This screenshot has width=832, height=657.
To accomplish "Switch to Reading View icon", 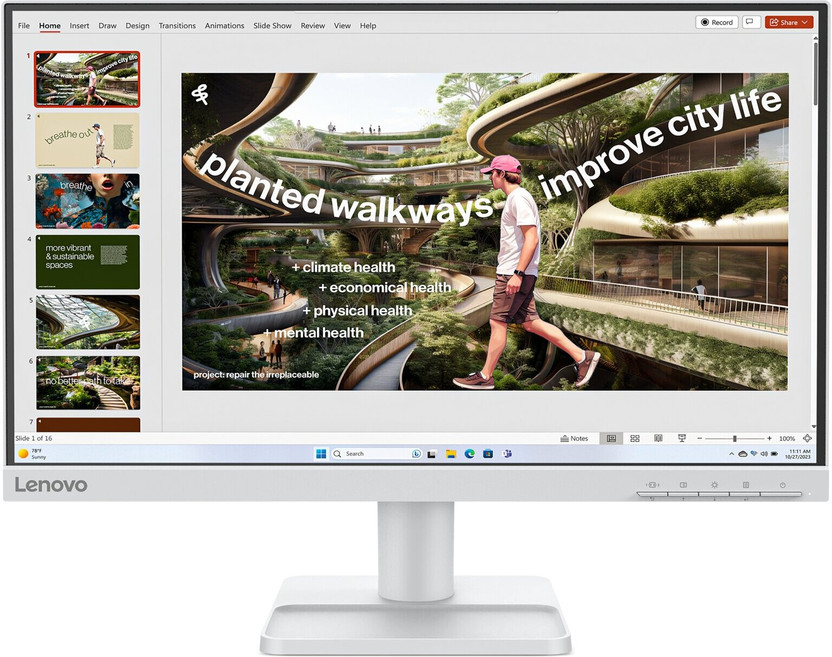I will point(658,438).
